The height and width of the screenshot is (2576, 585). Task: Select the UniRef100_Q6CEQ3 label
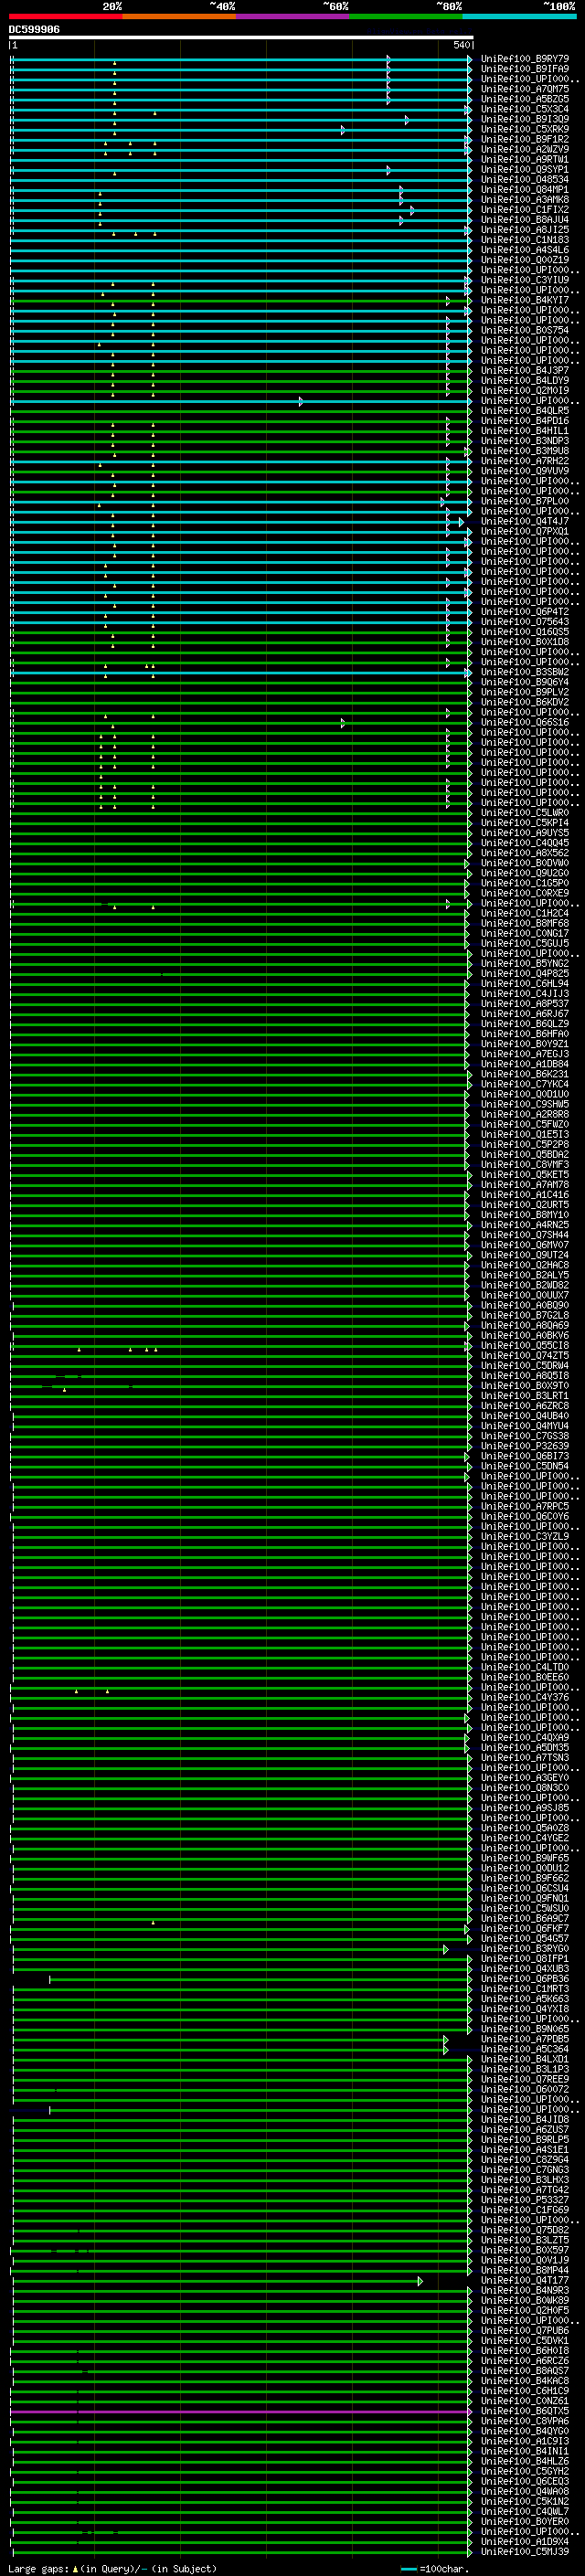pyautogui.click(x=525, y=2482)
